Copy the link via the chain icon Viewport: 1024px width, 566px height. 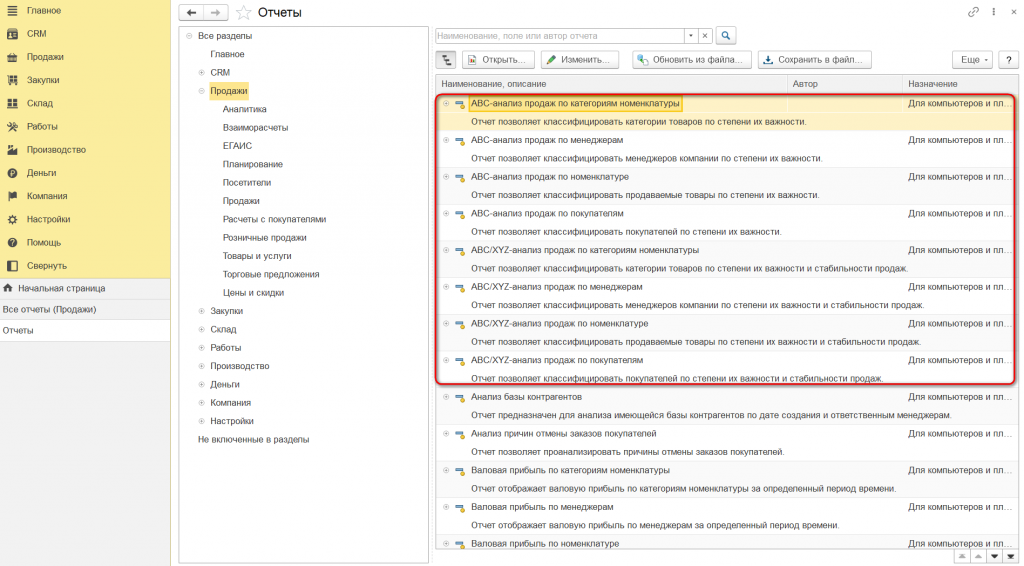pyautogui.click(x=973, y=12)
